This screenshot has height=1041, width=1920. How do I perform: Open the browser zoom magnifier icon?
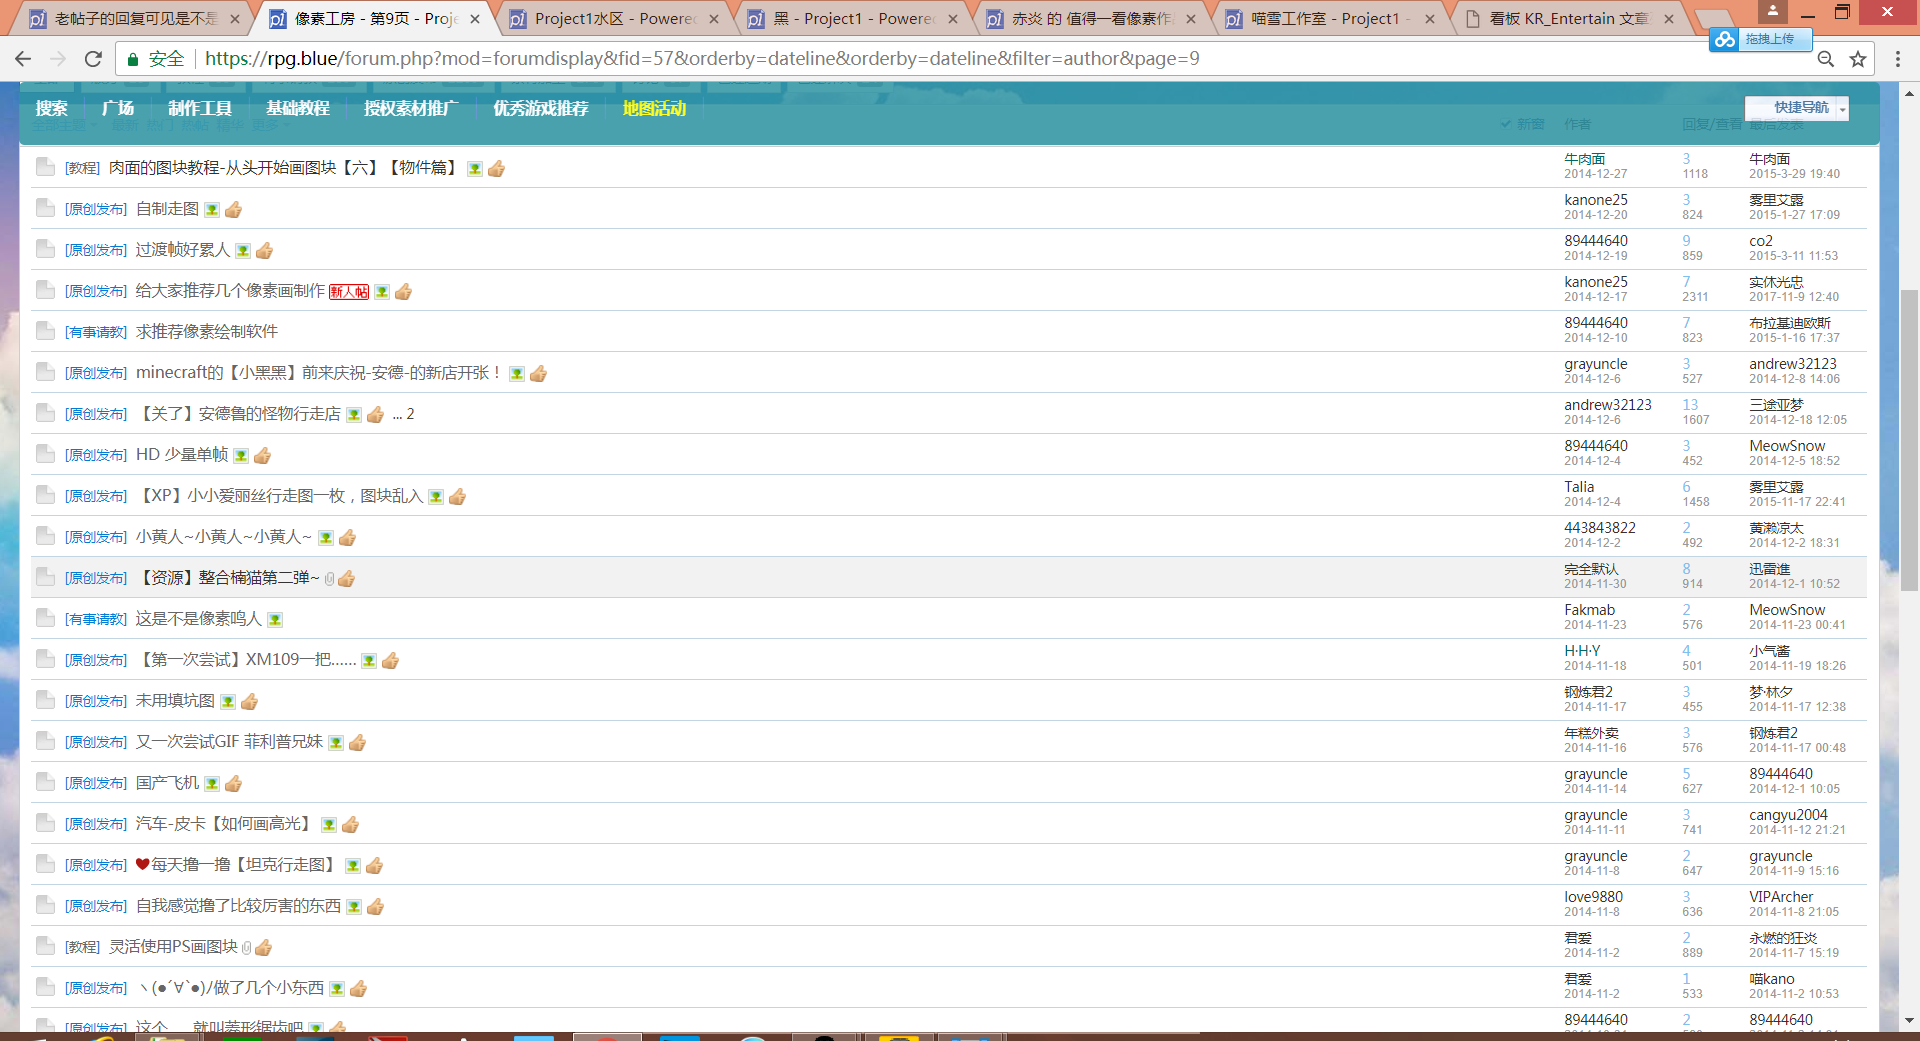point(1826,59)
